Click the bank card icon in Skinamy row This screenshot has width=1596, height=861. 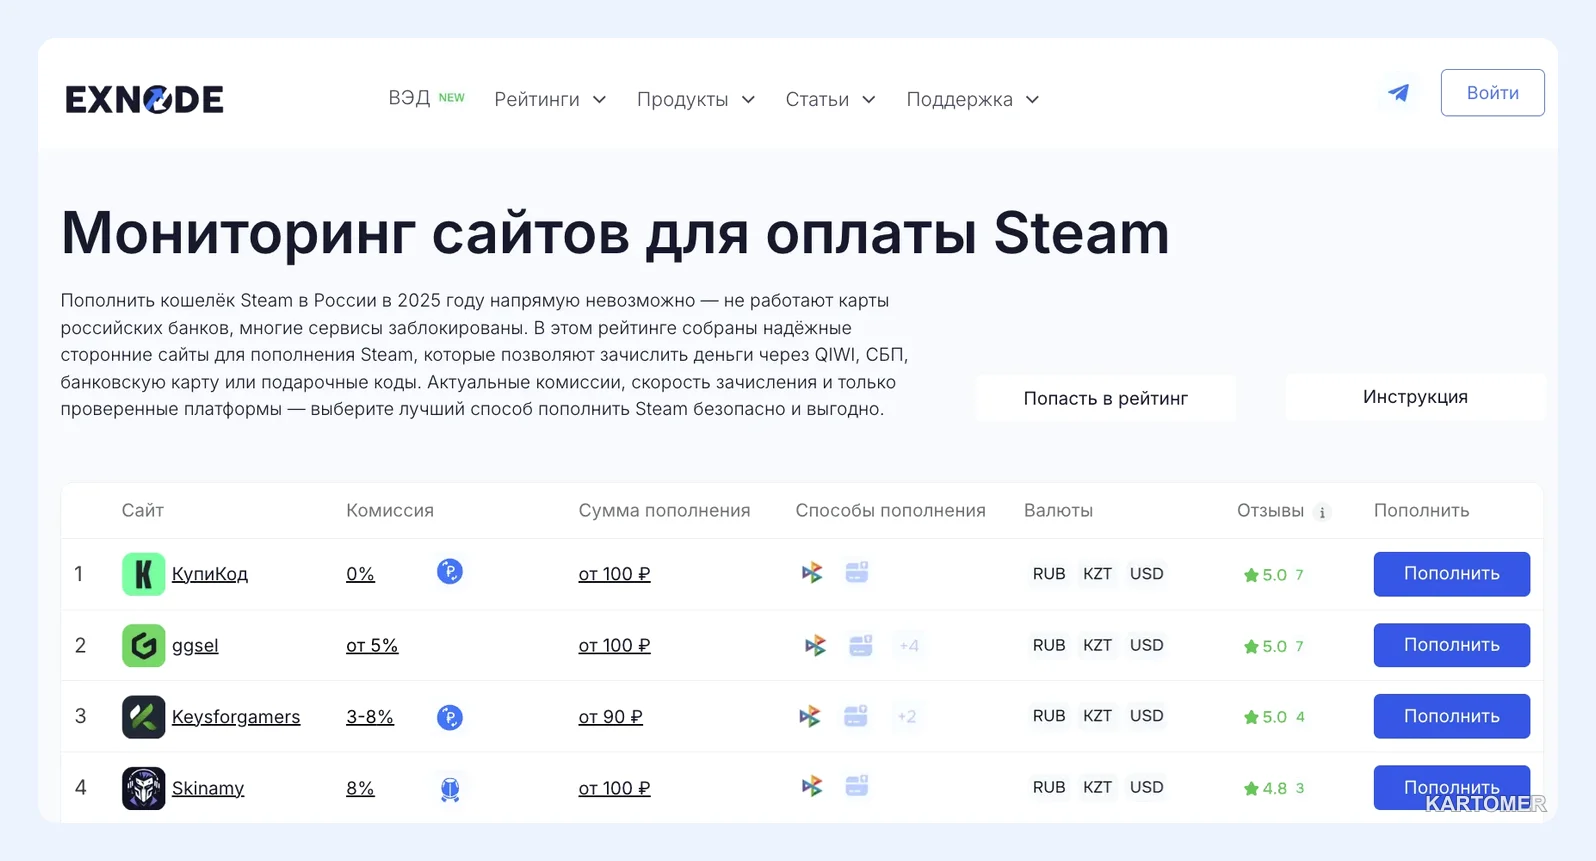[x=857, y=786]
